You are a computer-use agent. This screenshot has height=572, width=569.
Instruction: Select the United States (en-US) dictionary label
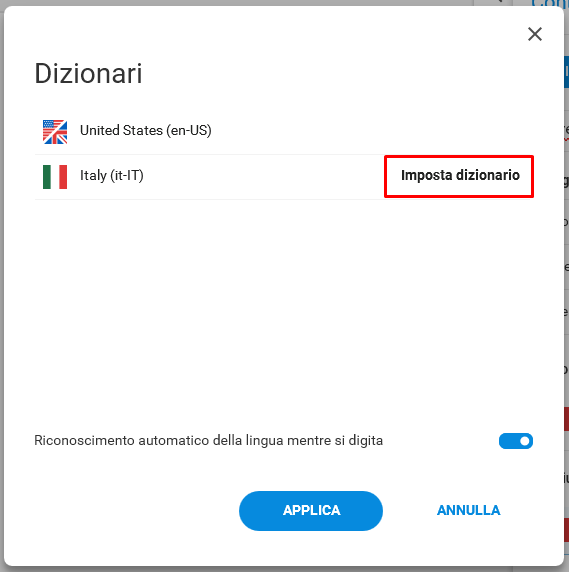(146, 130)
